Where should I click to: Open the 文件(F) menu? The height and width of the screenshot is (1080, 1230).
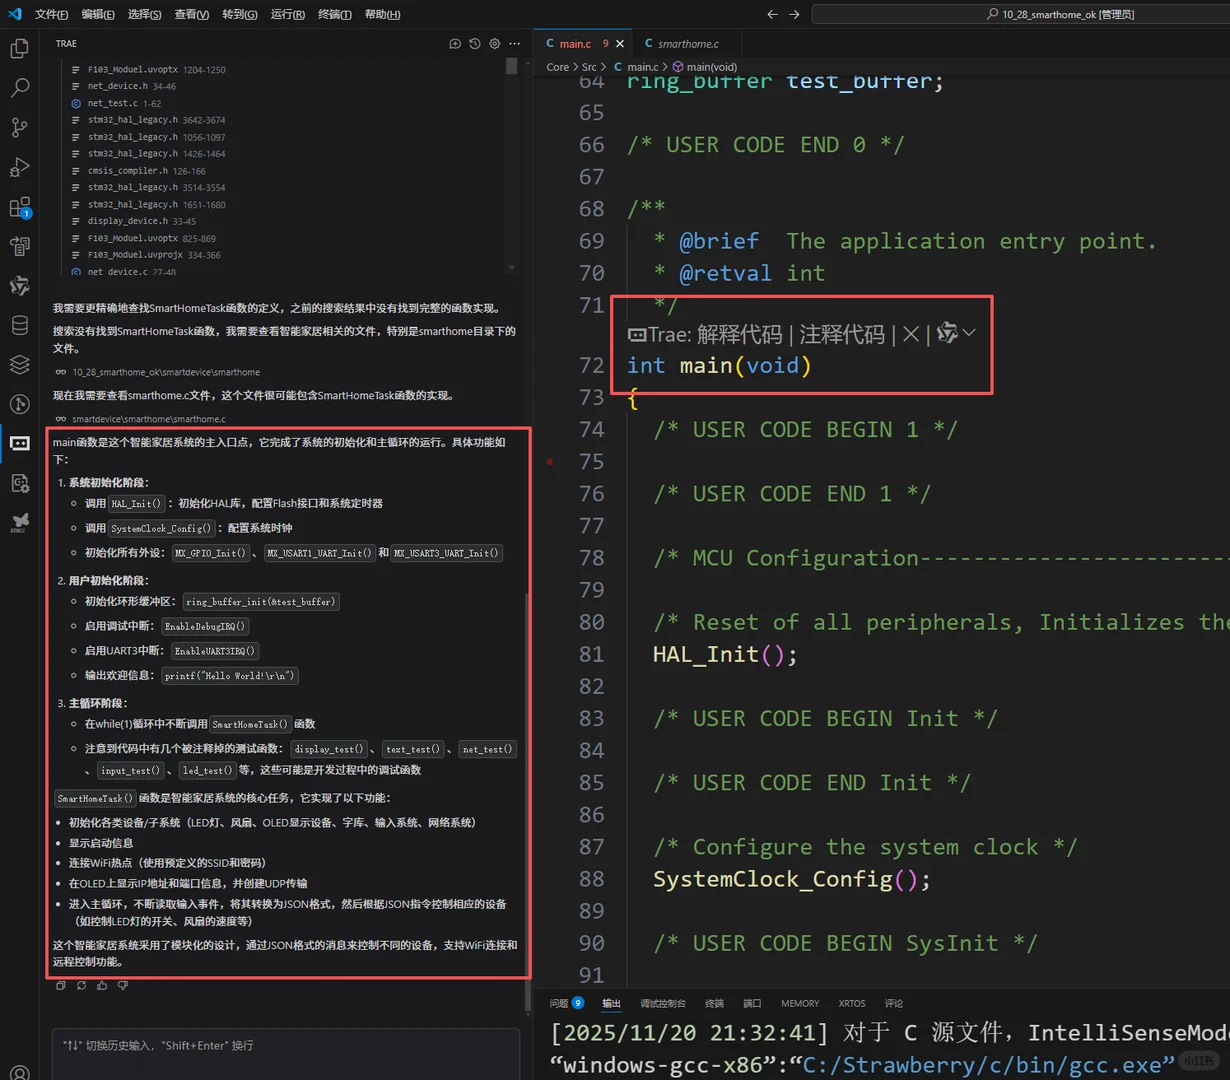52,14
